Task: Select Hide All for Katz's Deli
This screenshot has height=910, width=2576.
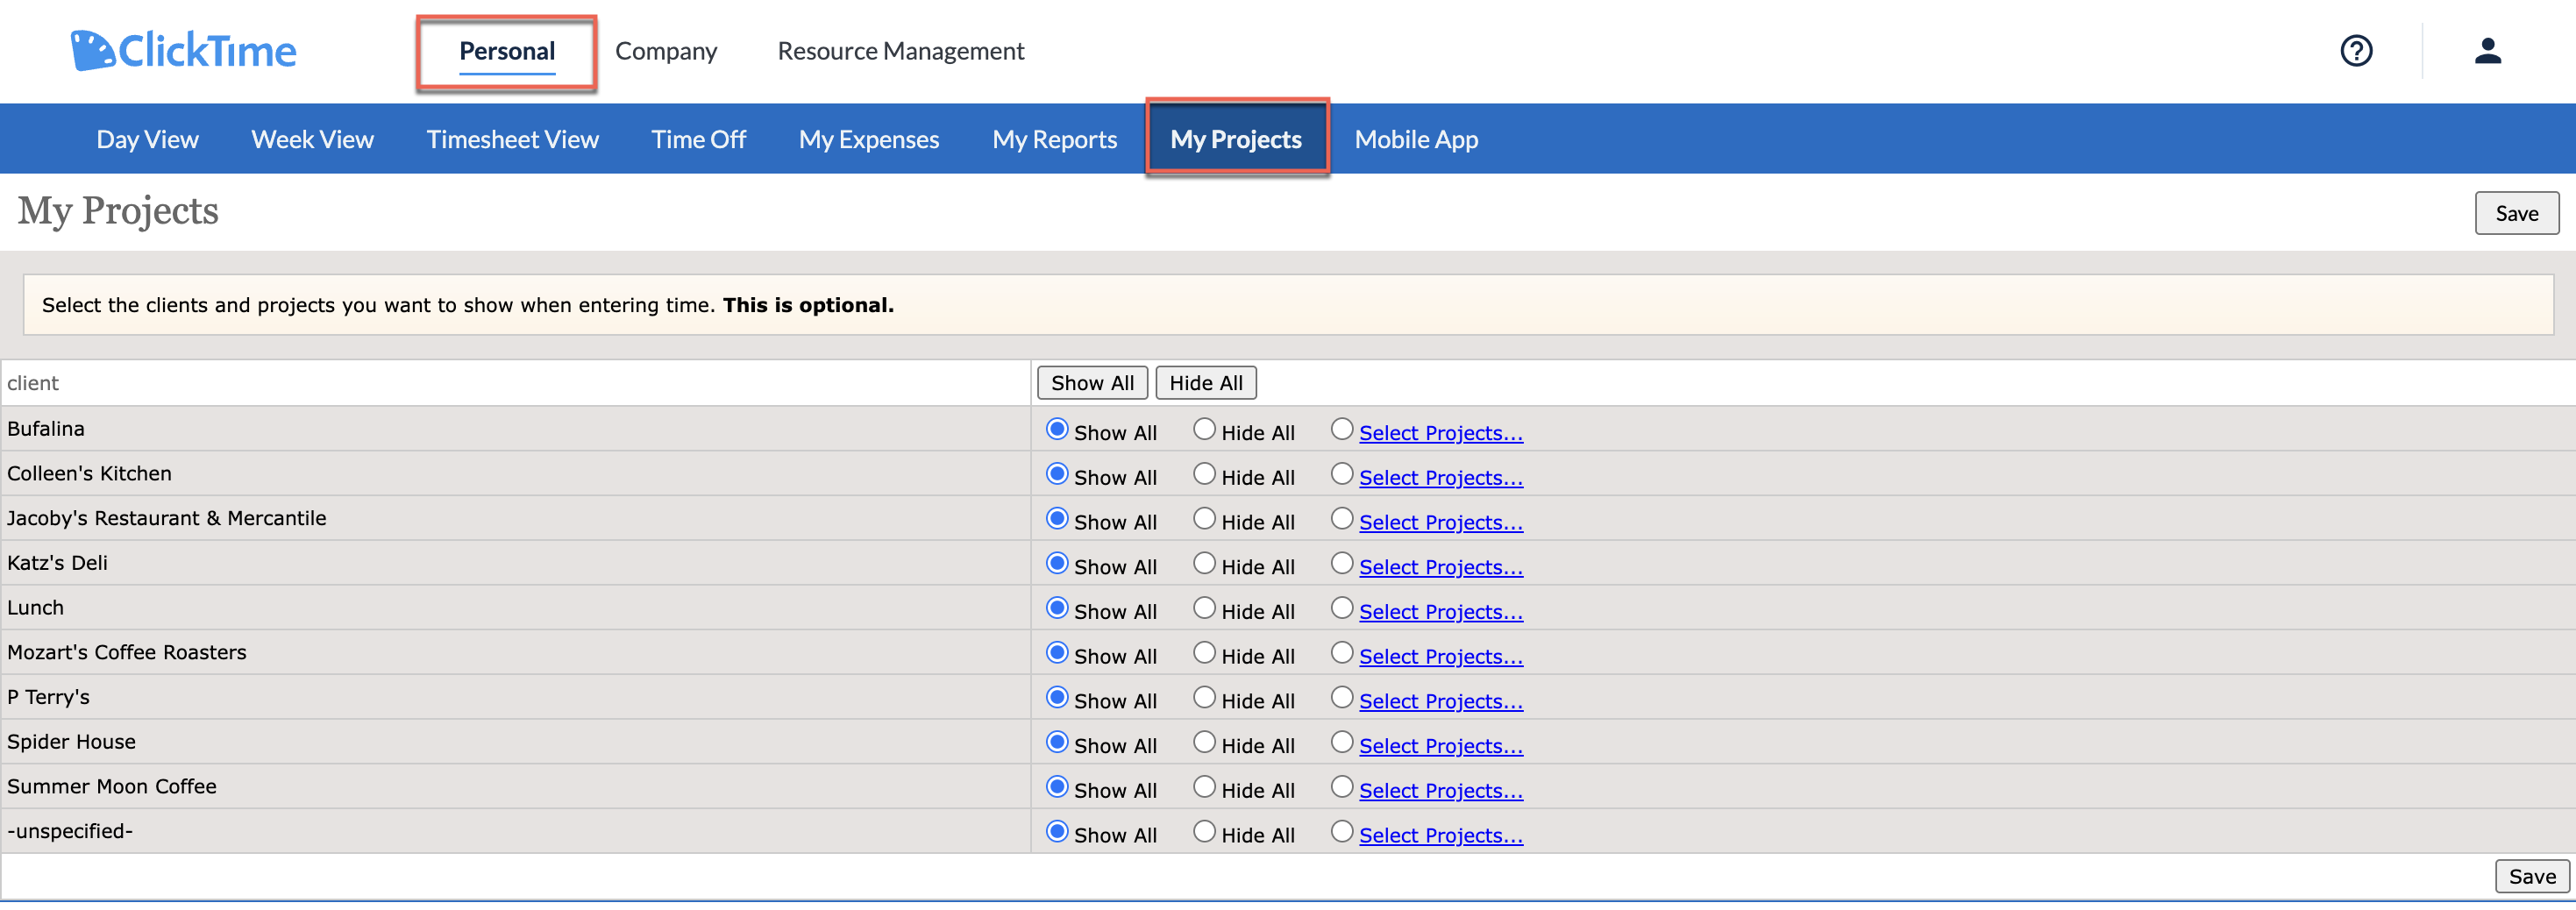Action: 1204,563
